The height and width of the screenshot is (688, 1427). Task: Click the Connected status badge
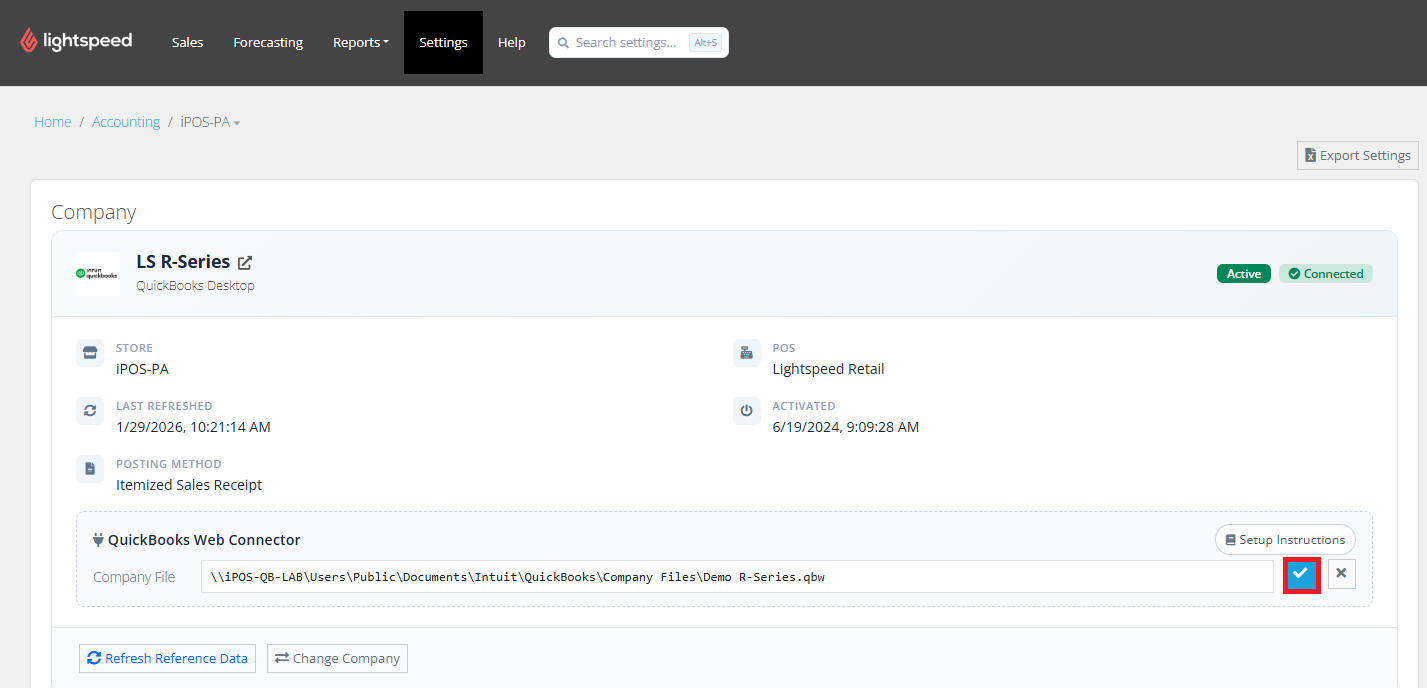(x=1326, y=273)
